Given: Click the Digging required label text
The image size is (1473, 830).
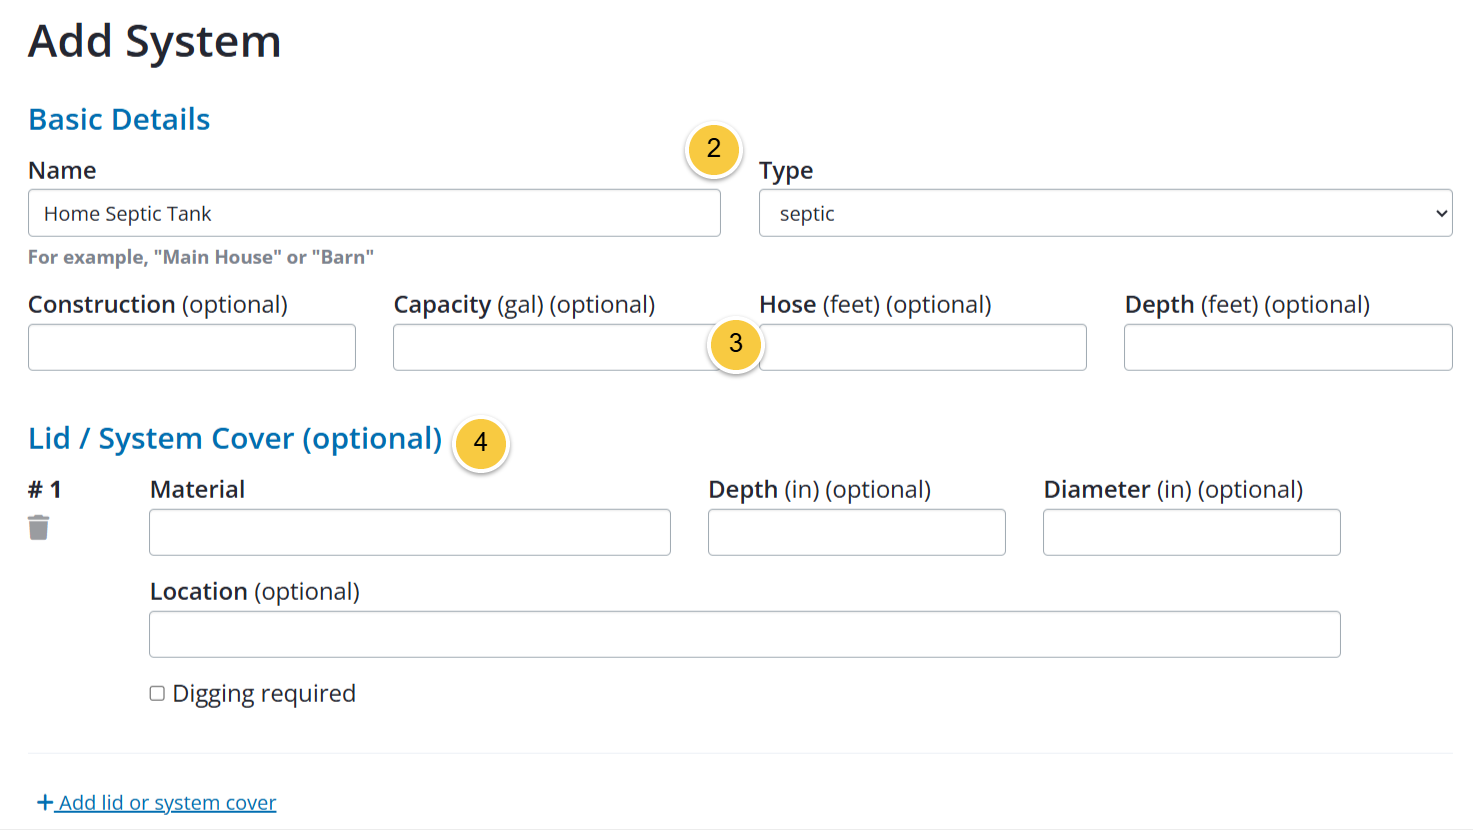Looking at the screenshot, I should (264, 693).
